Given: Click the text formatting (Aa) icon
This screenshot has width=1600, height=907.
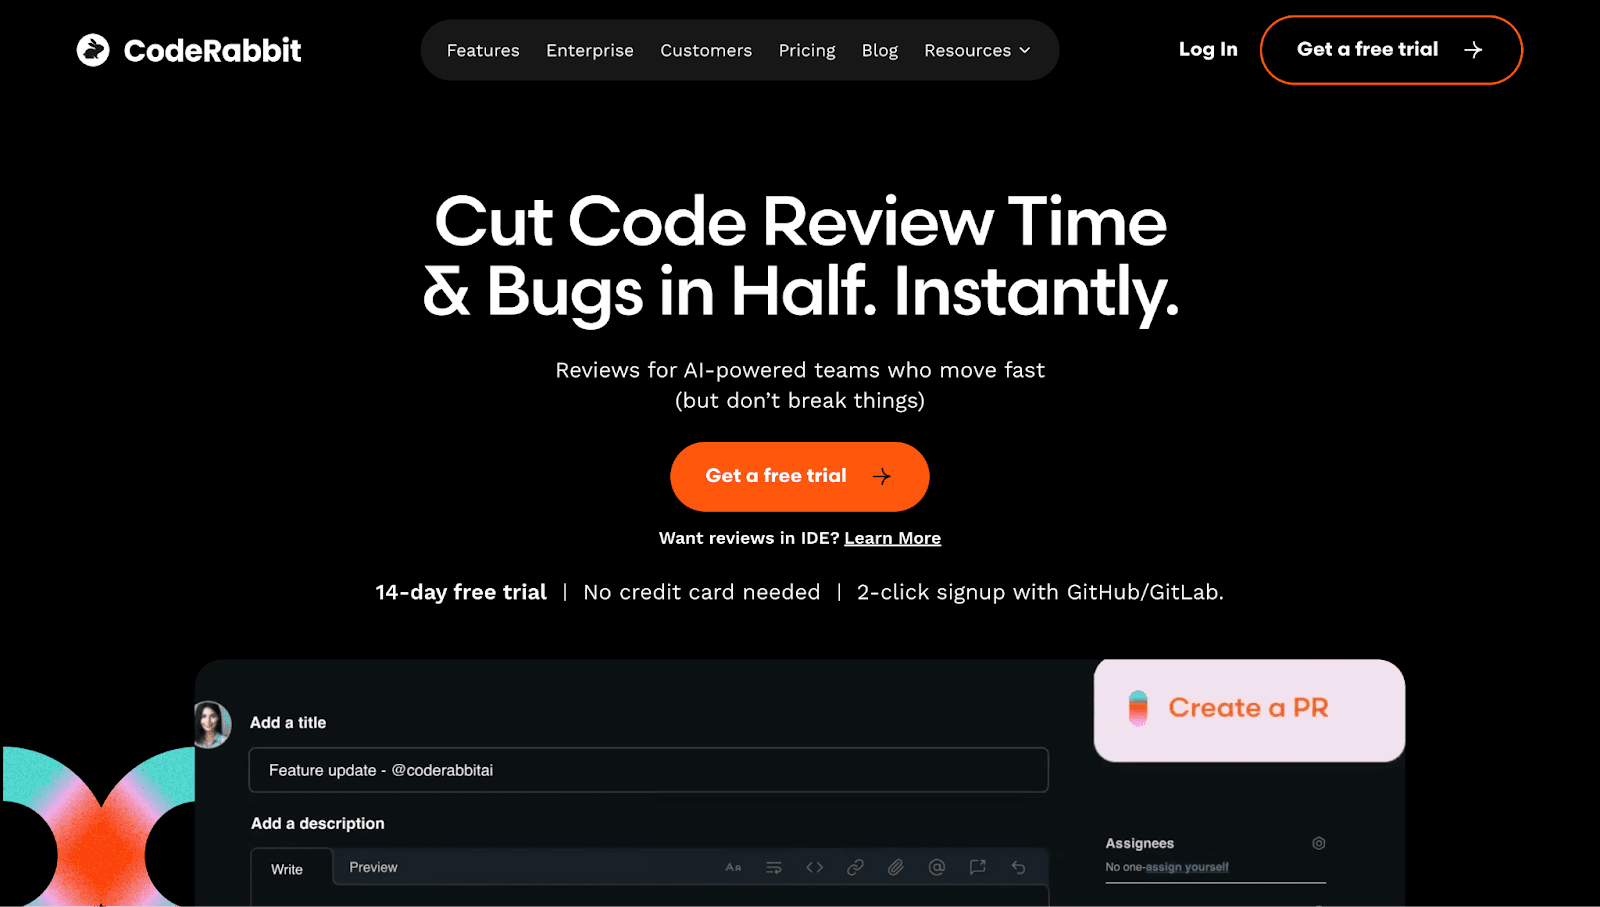Looking at the screenshot, I should pos(733,867).
